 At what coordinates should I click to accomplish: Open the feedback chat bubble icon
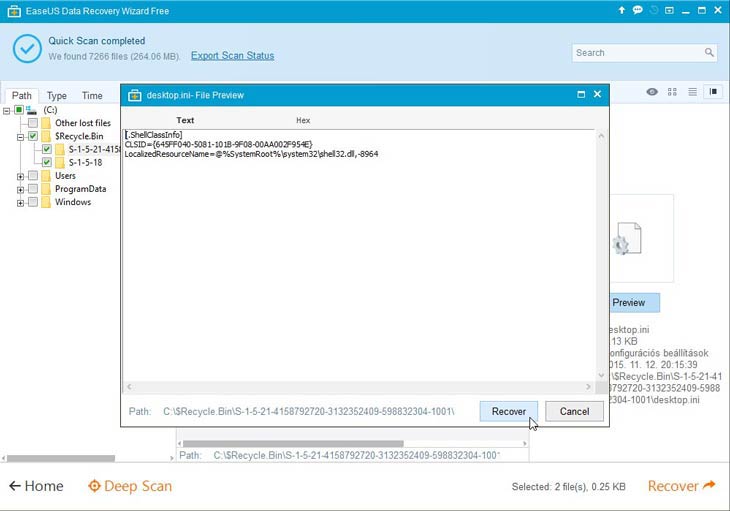click(x=638, y=10)
